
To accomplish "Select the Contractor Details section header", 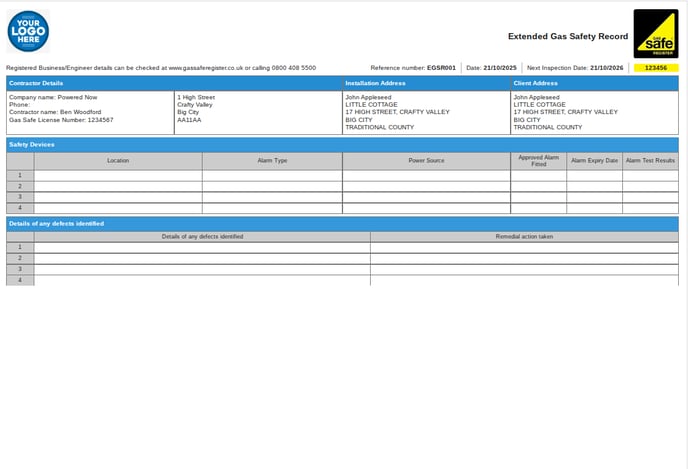I will [36, 83].
